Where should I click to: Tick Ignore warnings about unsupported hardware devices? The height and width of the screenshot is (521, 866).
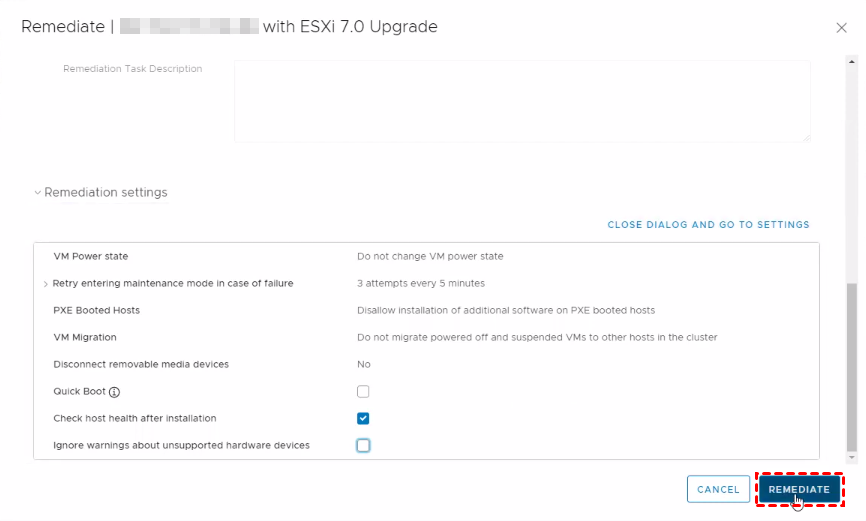tap(363, 445)
